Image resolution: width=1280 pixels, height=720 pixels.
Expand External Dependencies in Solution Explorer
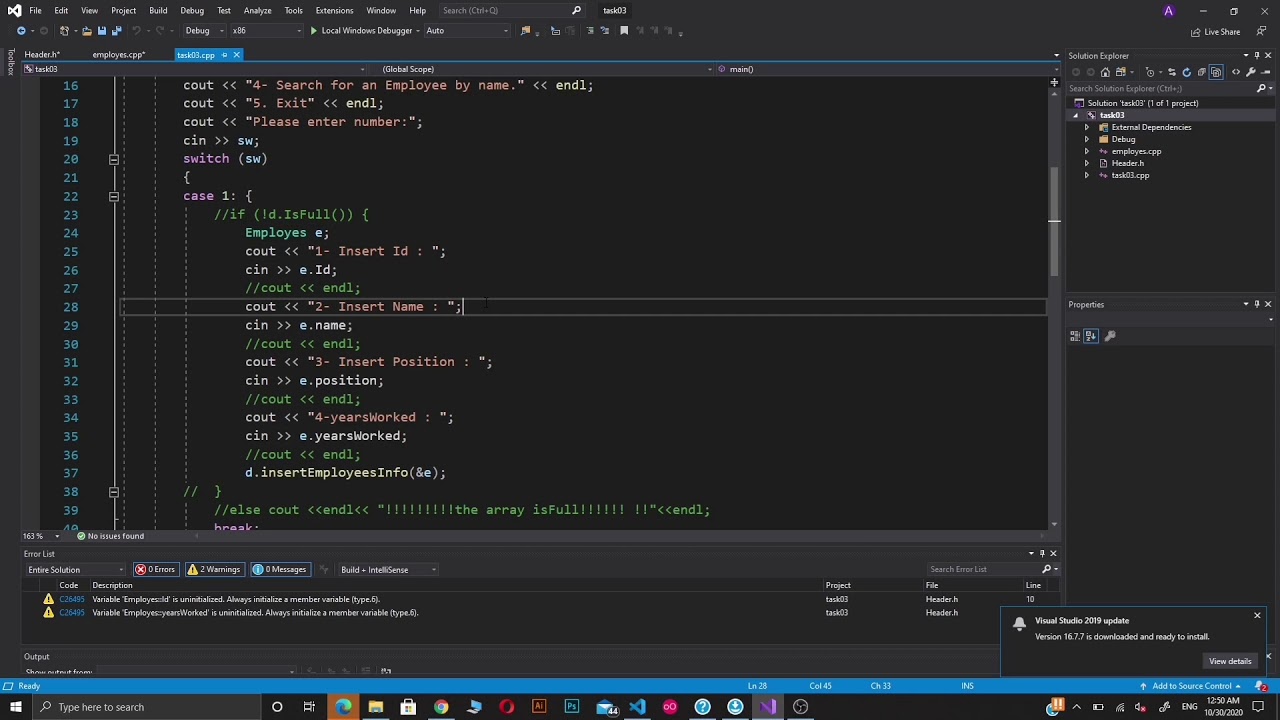[1087, 127]
